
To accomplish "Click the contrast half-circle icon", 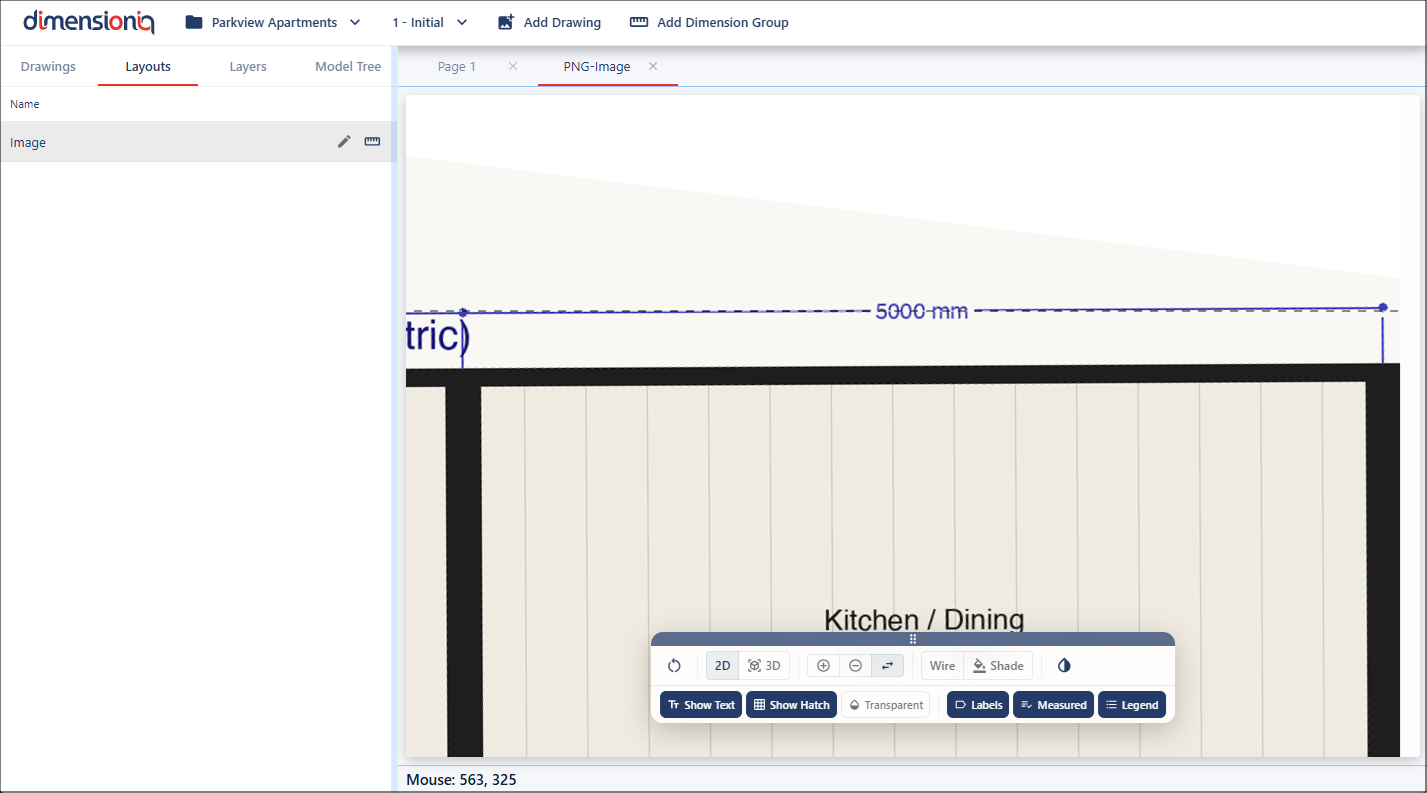I will point(1064,666).
